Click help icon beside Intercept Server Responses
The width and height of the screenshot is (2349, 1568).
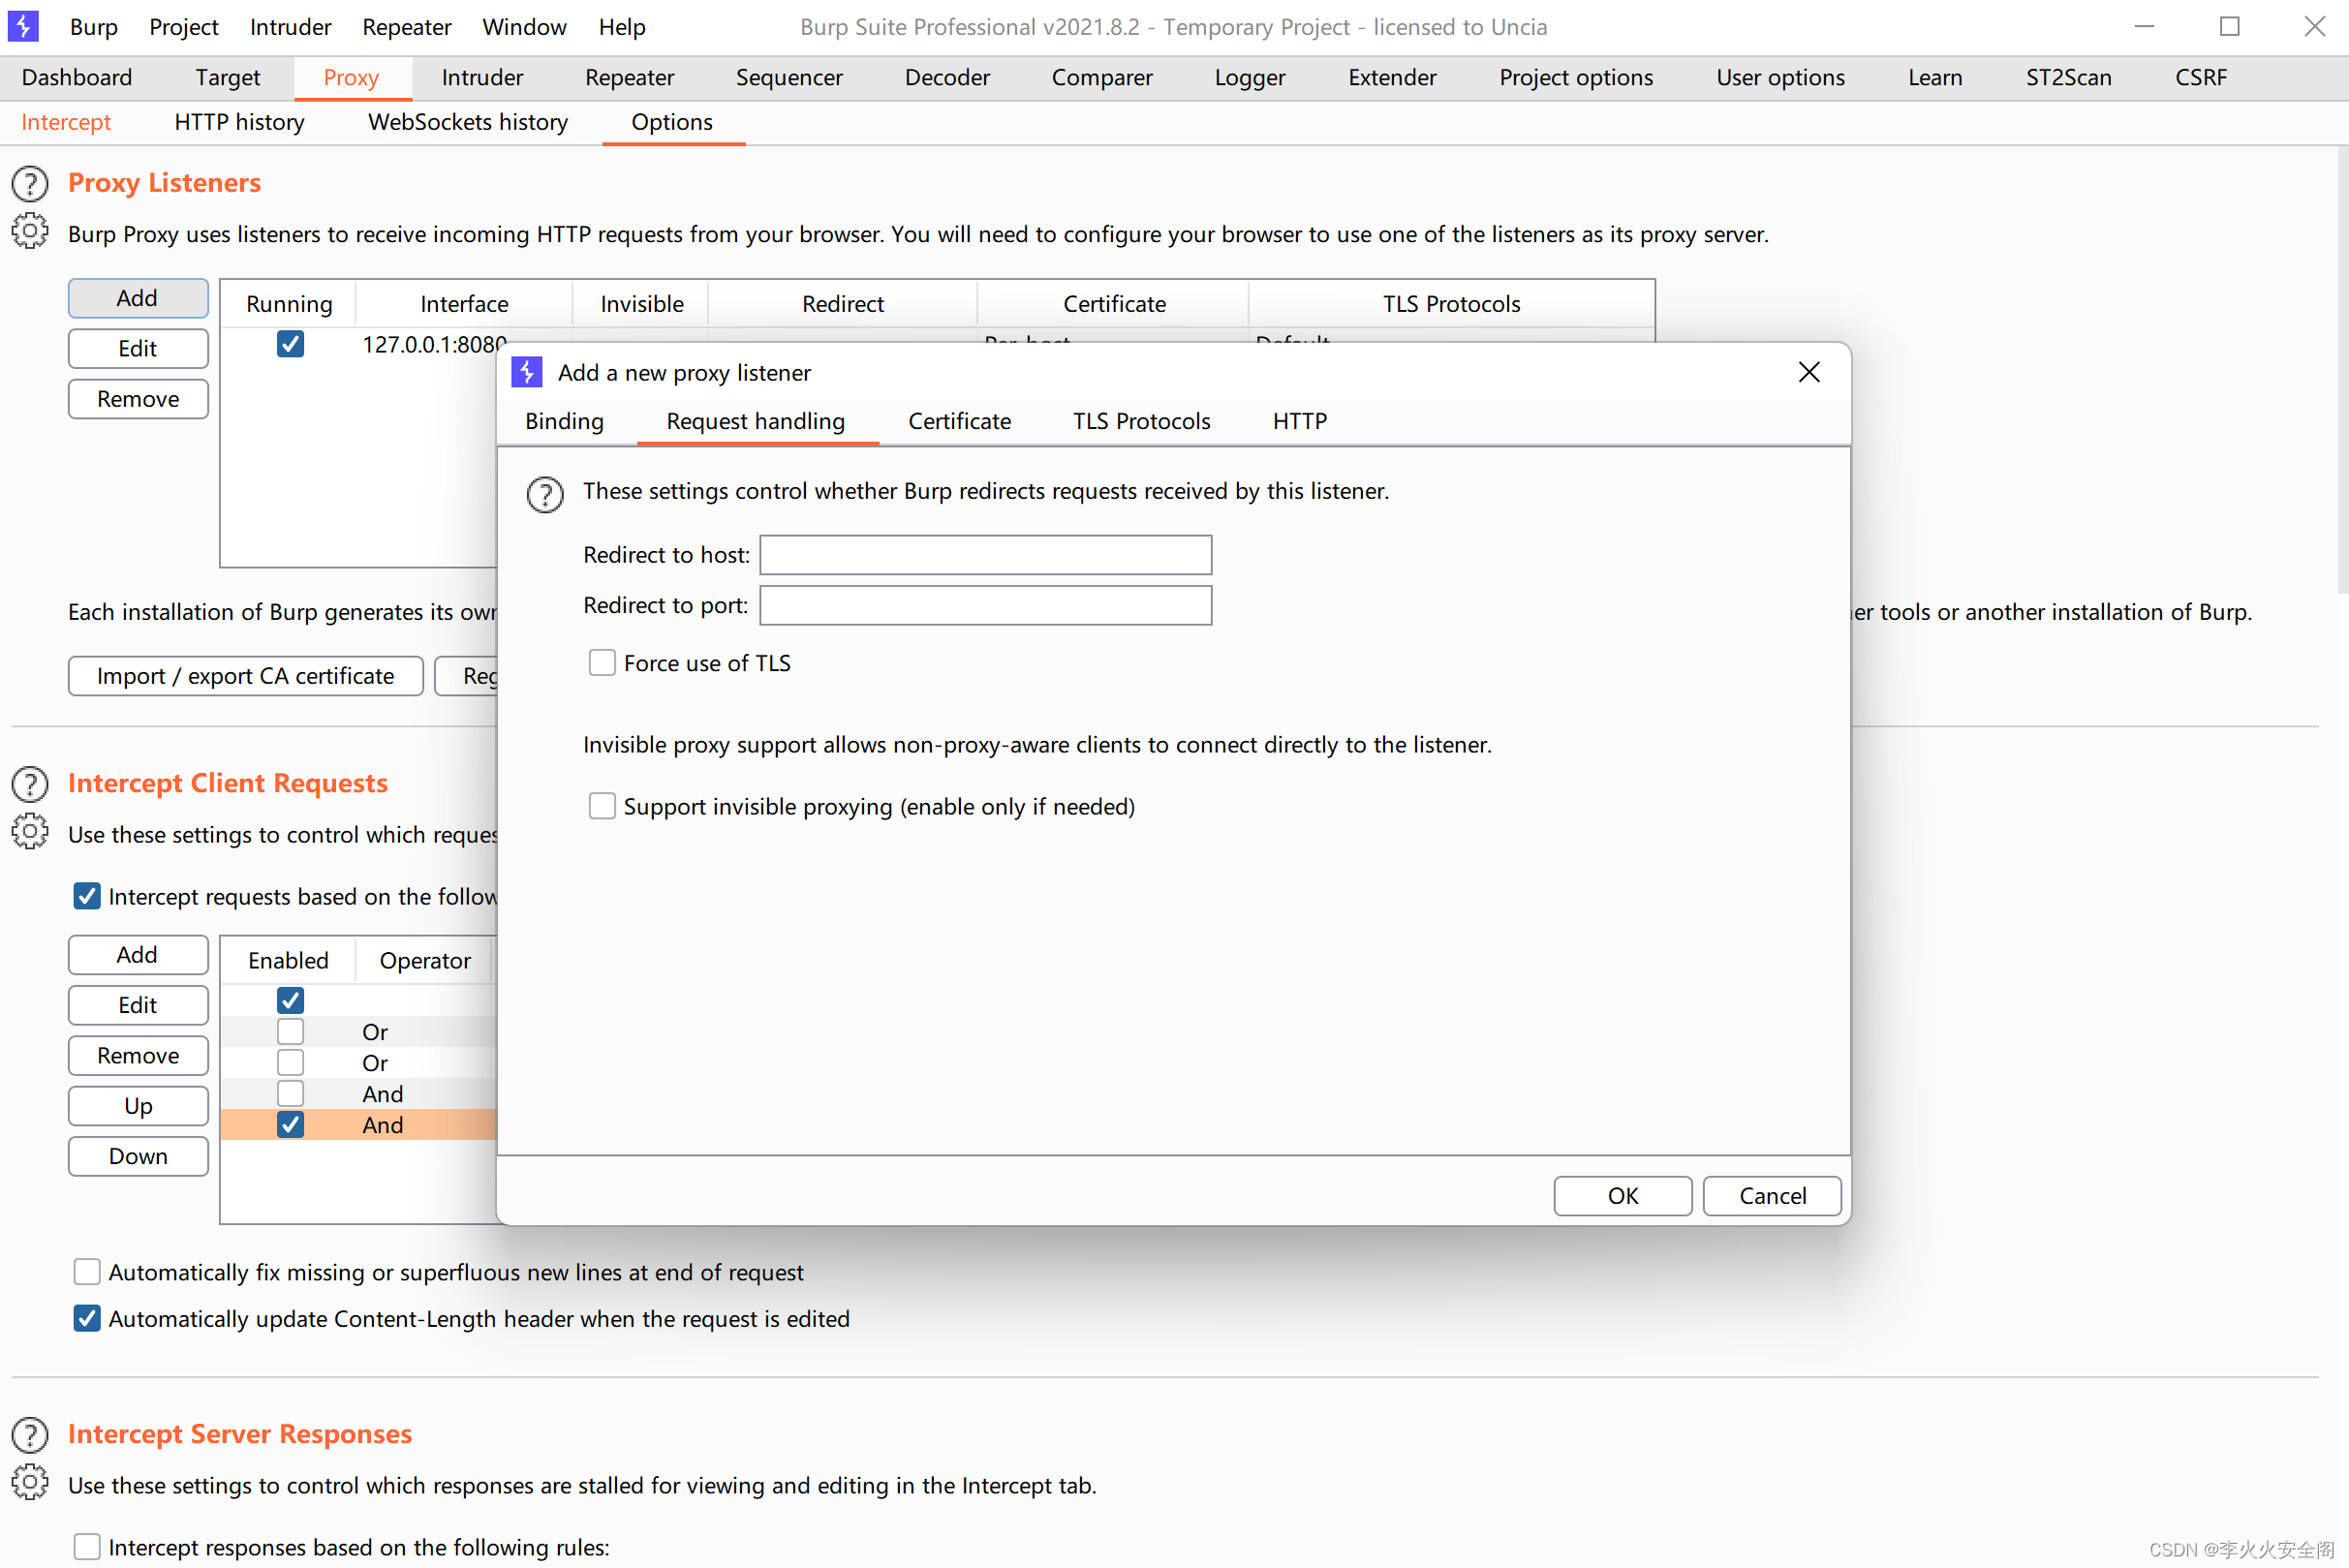[x=30, y=1436]
